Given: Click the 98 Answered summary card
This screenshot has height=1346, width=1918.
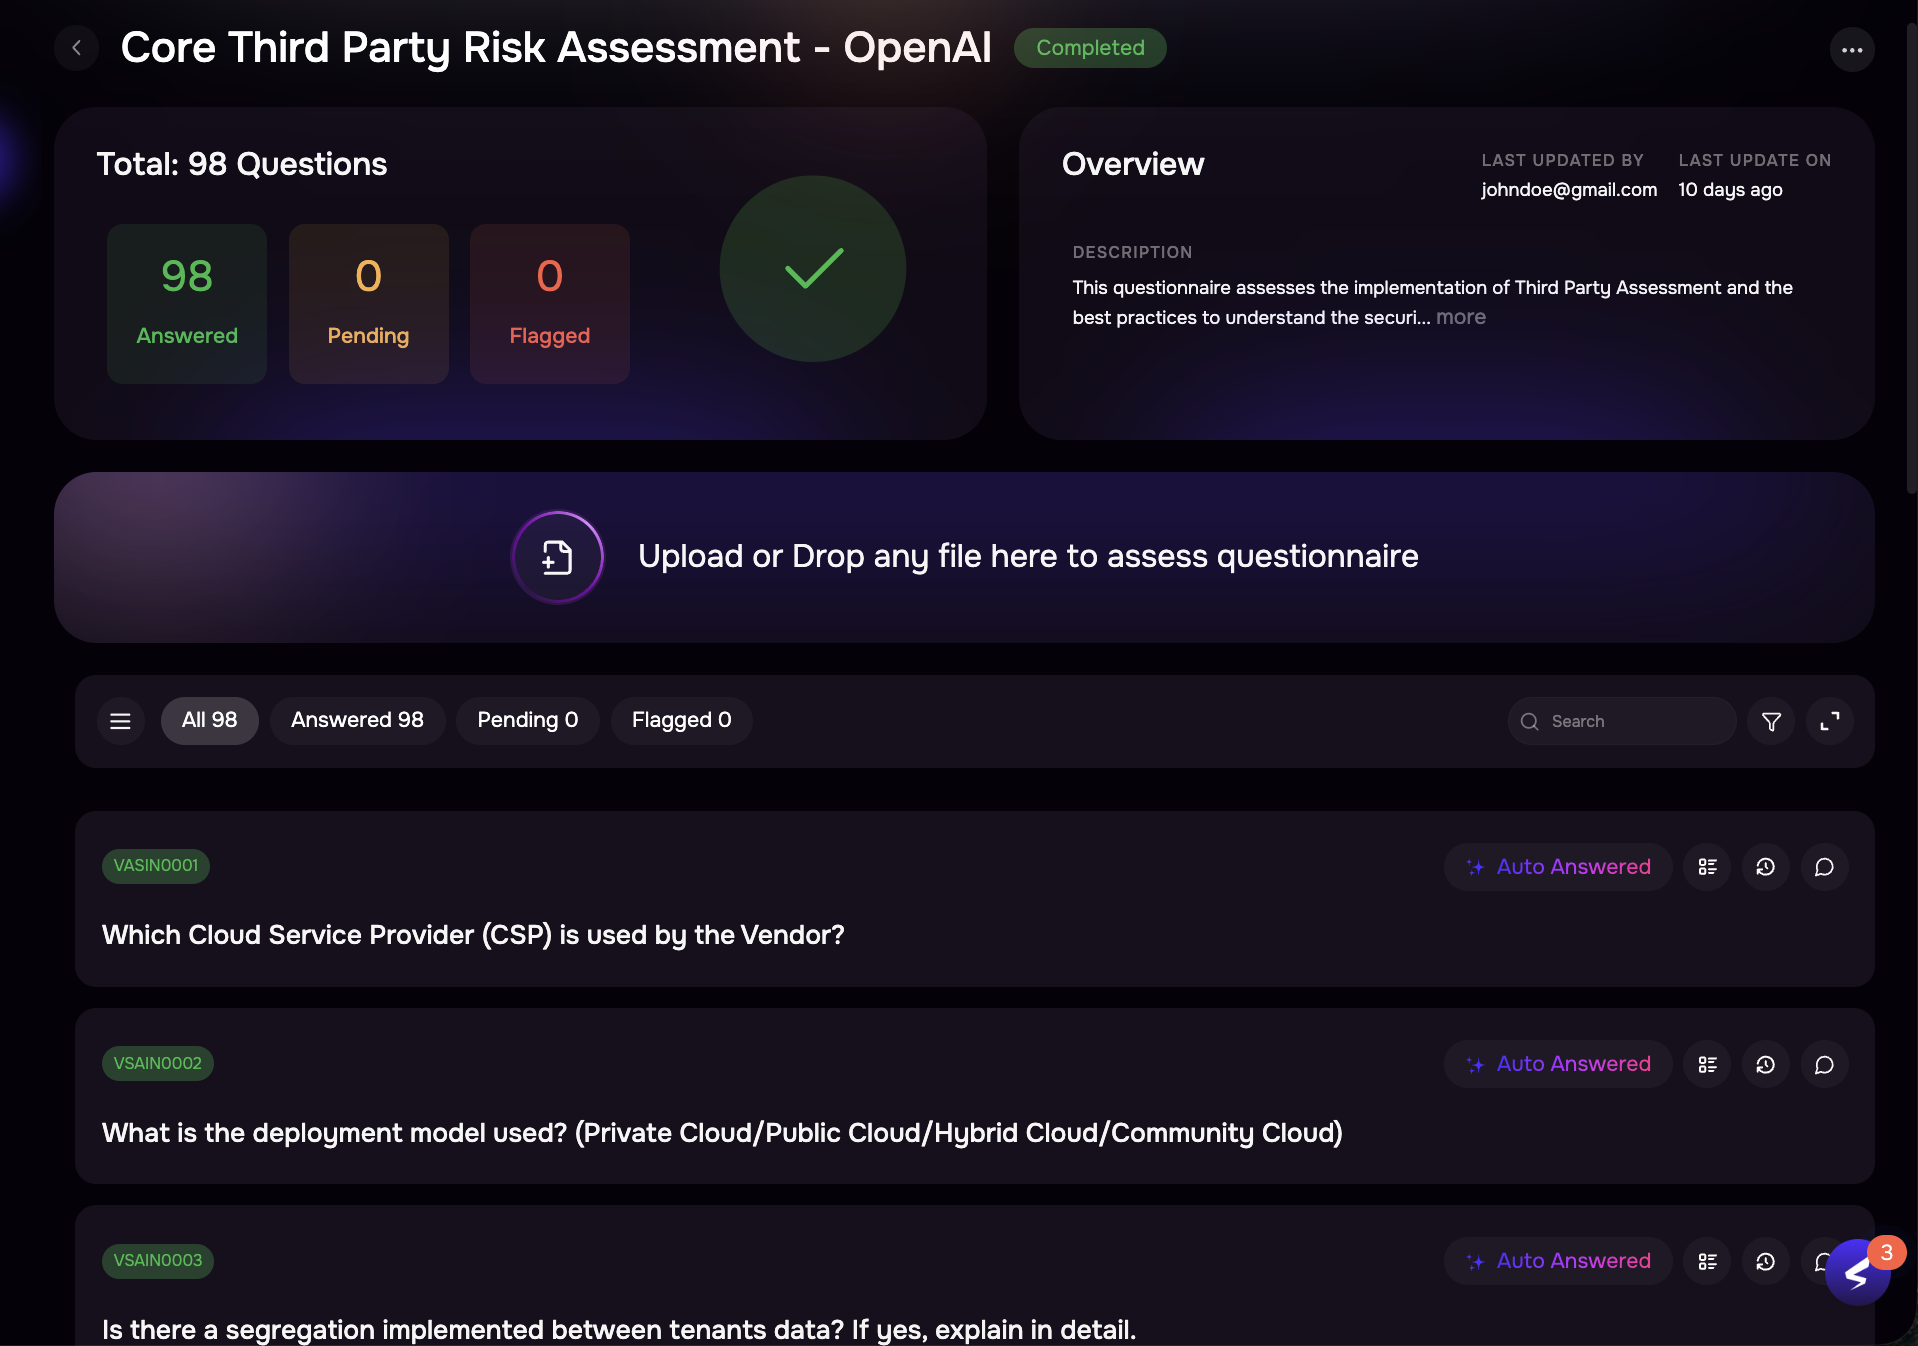Looking at the screenshot, I should (x=187, y=303).
